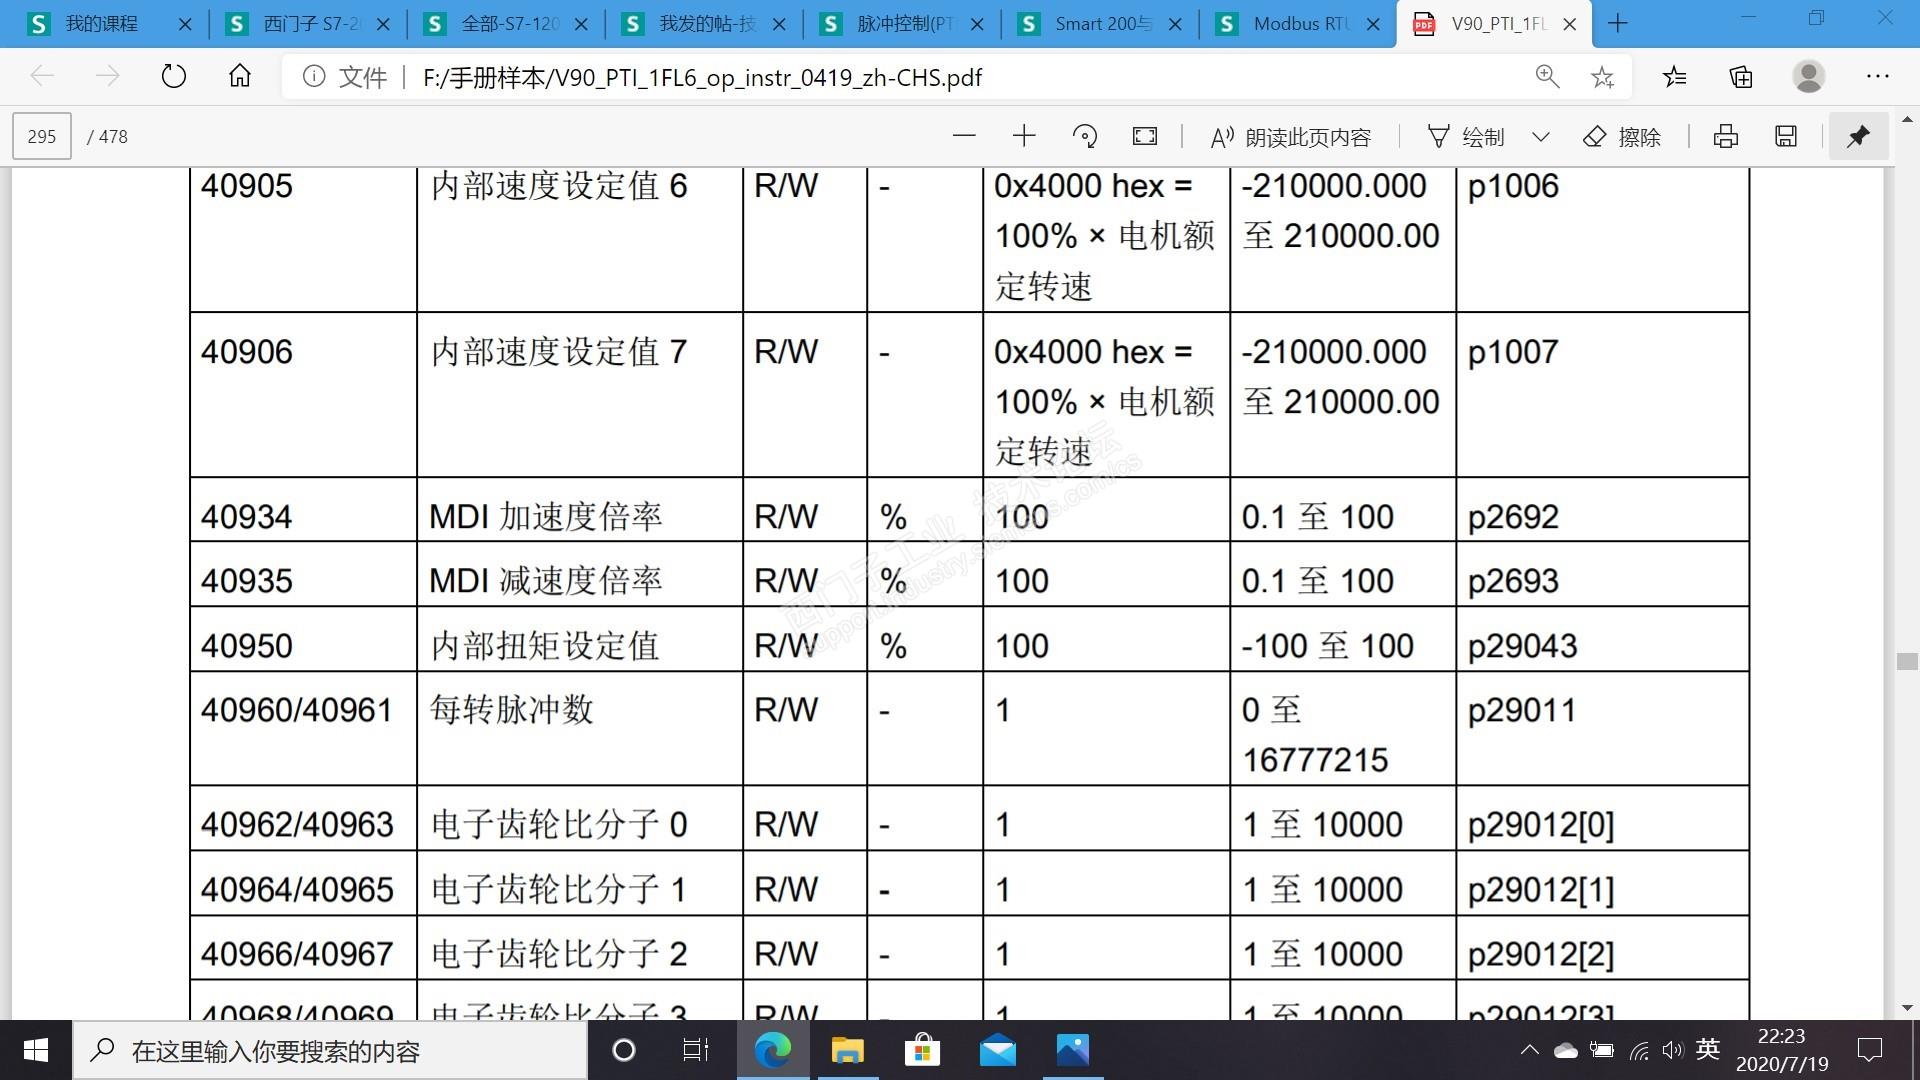Refresh the current page

click(174, 77)
